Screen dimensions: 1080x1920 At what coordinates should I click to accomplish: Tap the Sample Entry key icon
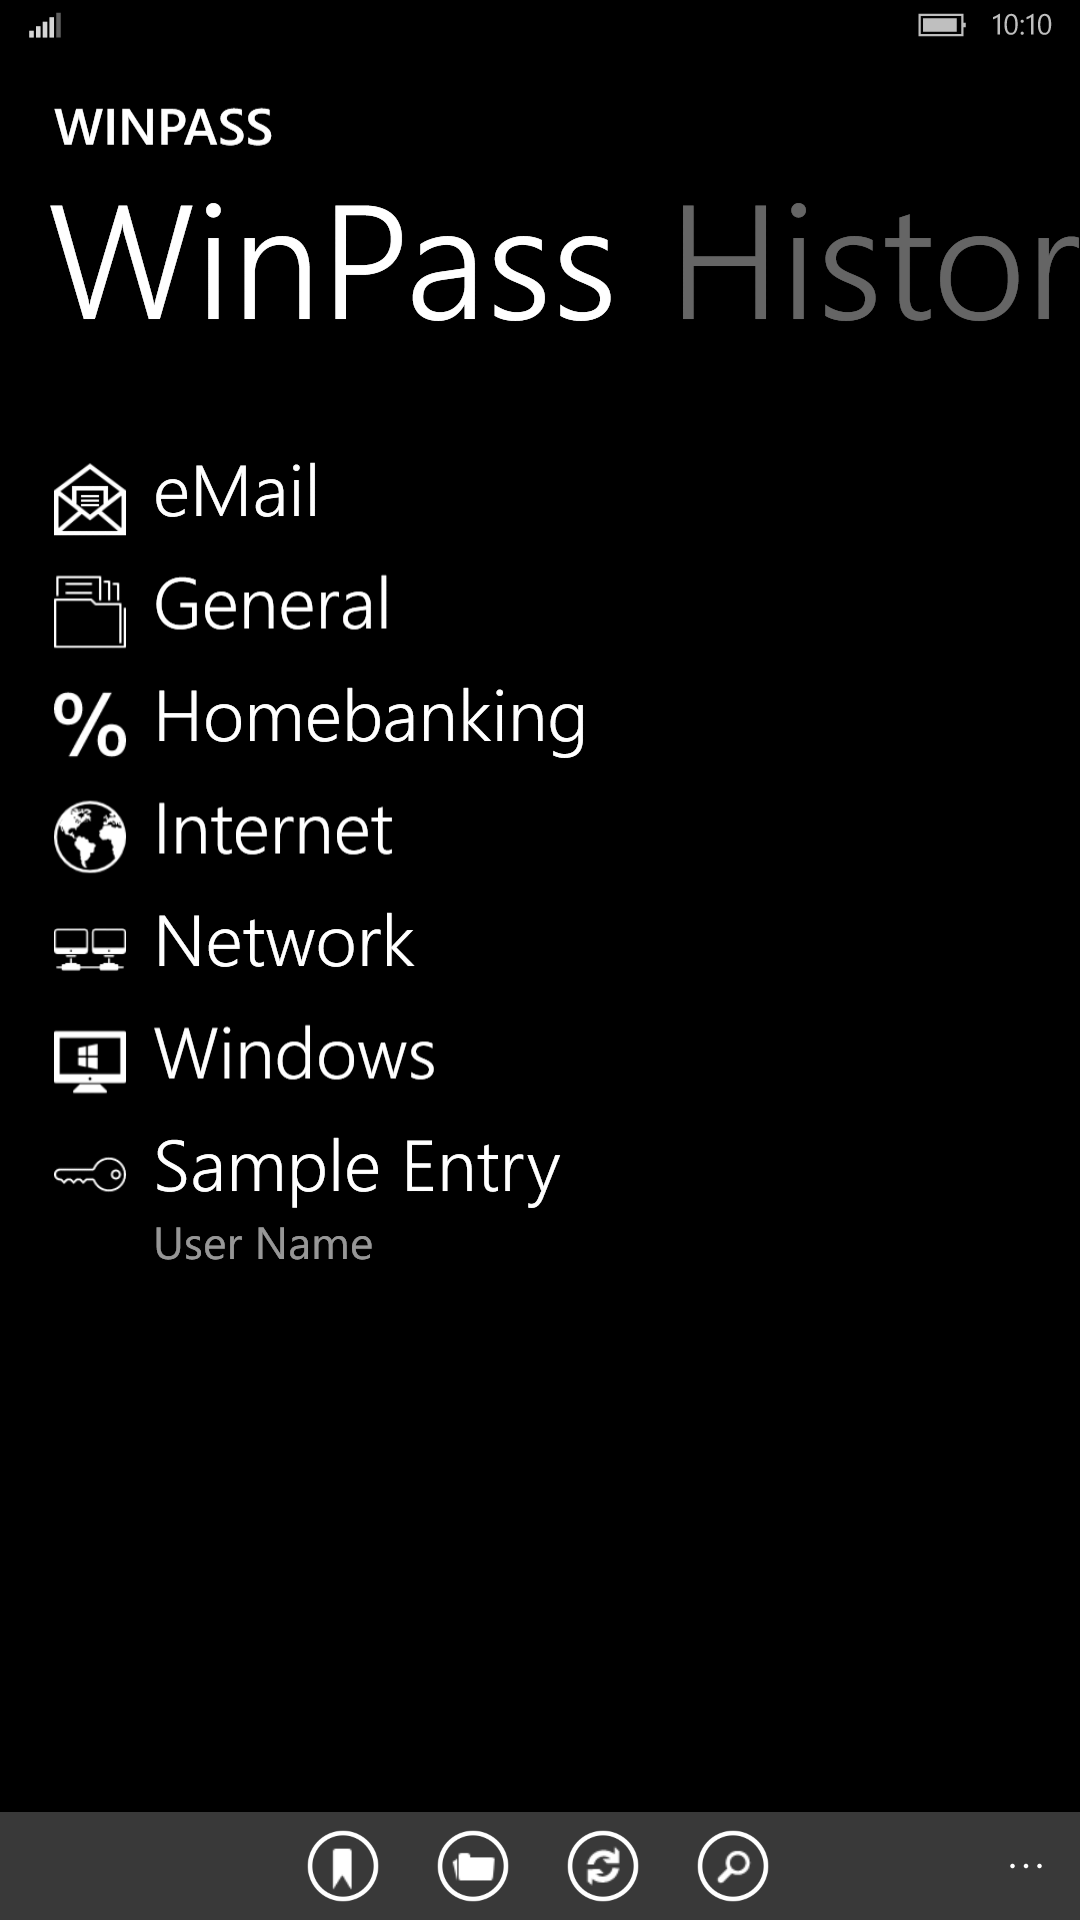coord(90,1174)
